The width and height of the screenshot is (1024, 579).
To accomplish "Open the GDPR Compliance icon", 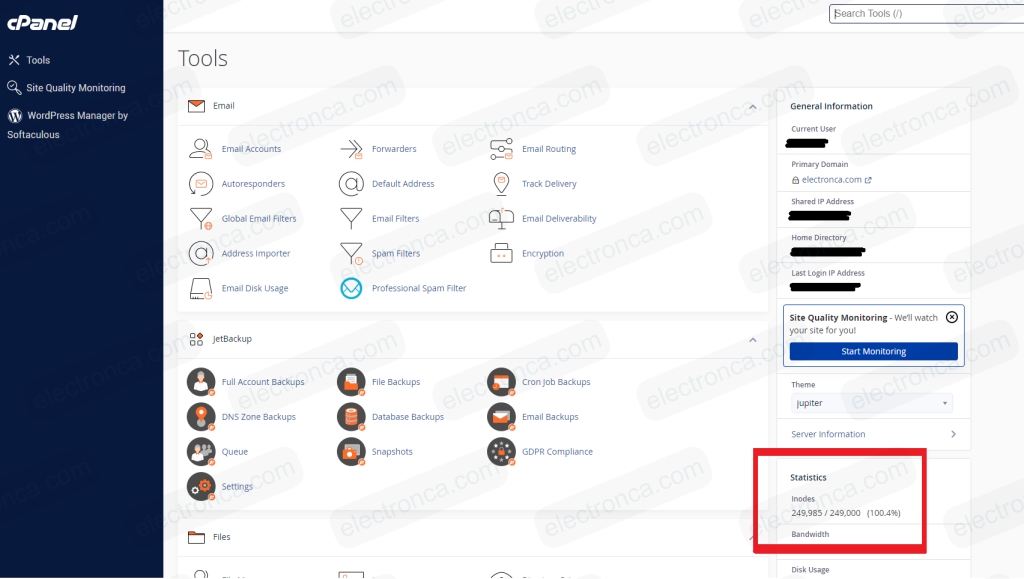I will [x=501, y=452].
